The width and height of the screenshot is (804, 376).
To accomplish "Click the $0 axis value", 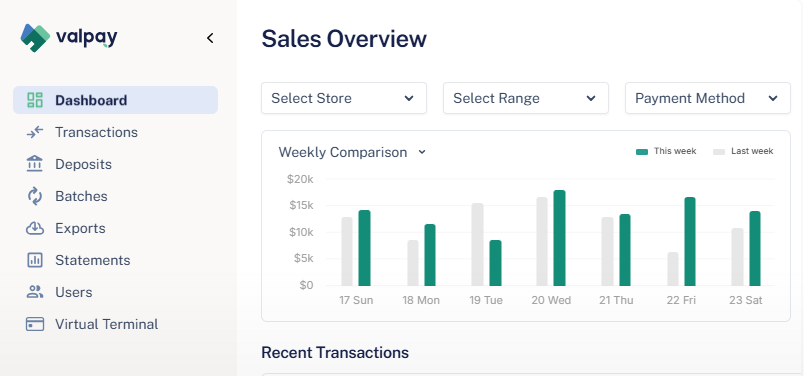I will (x=307, y=285).
